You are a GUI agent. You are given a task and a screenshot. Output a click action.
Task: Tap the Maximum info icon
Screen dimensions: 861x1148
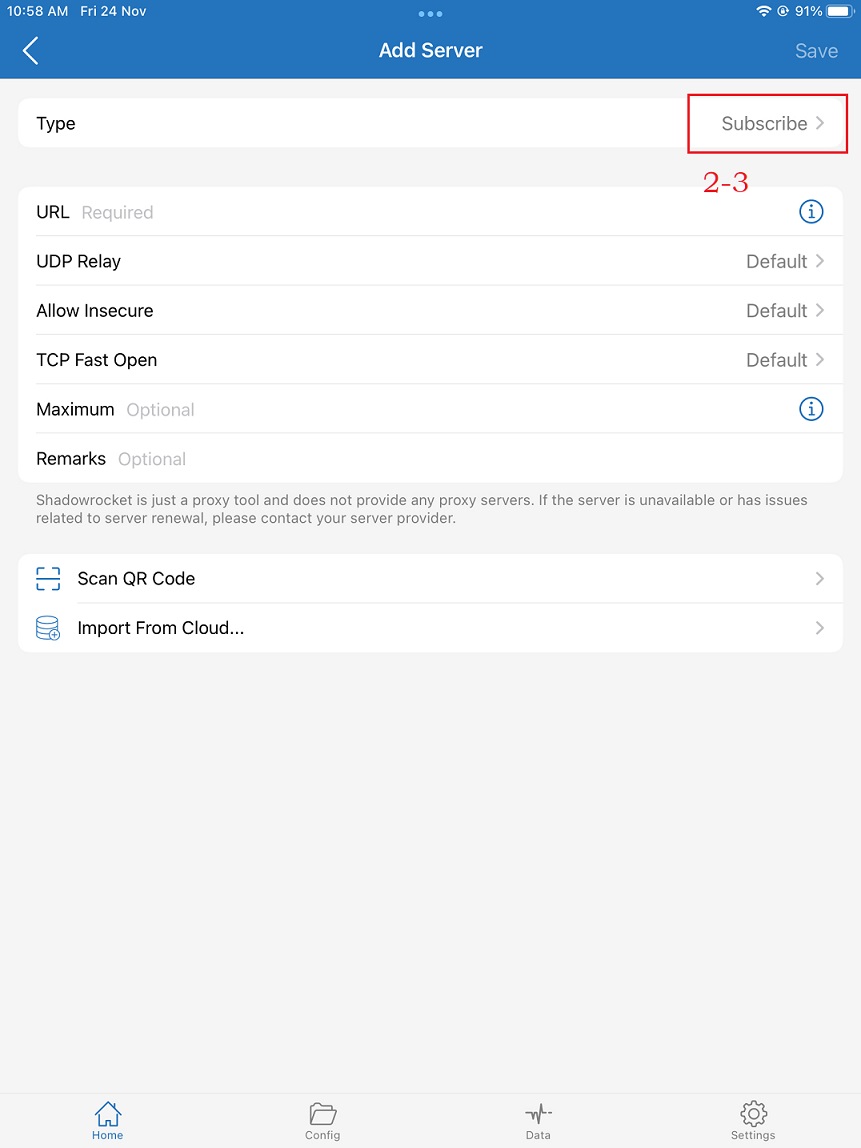[810, 409]
